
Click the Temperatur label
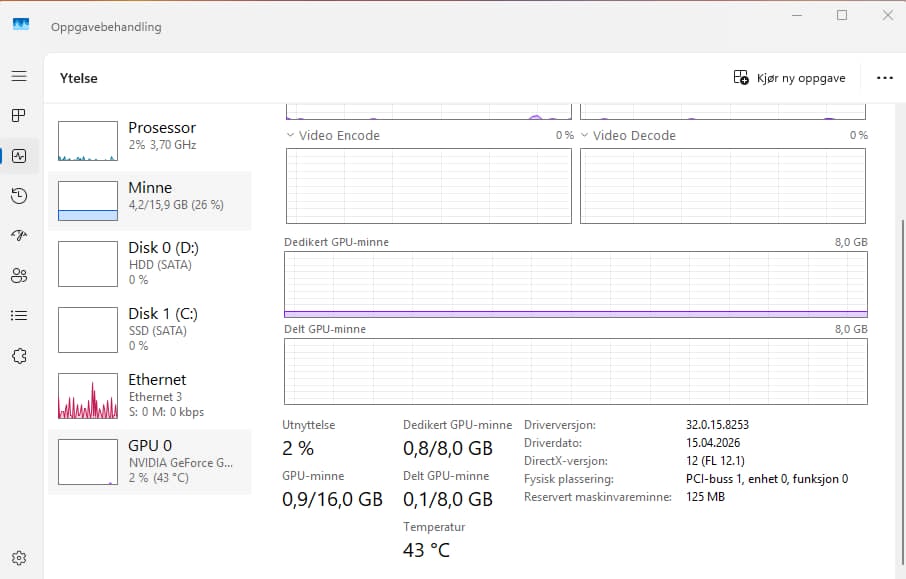pyautogui.click(x=434, y=527)
